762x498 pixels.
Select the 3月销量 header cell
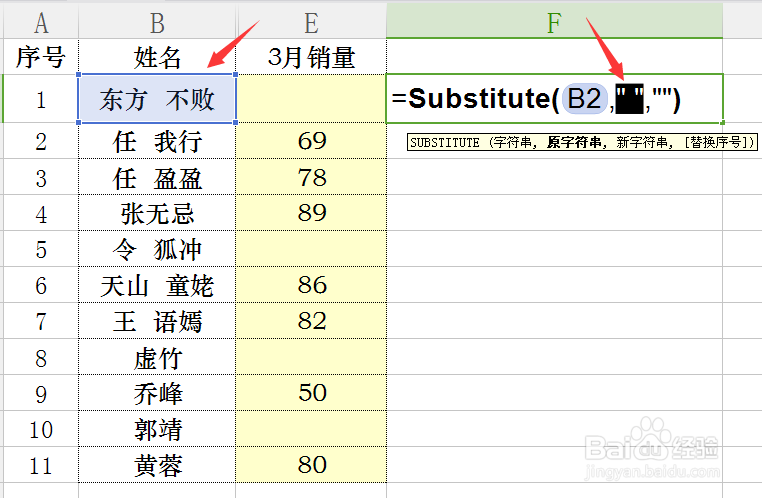pos(311,57)
